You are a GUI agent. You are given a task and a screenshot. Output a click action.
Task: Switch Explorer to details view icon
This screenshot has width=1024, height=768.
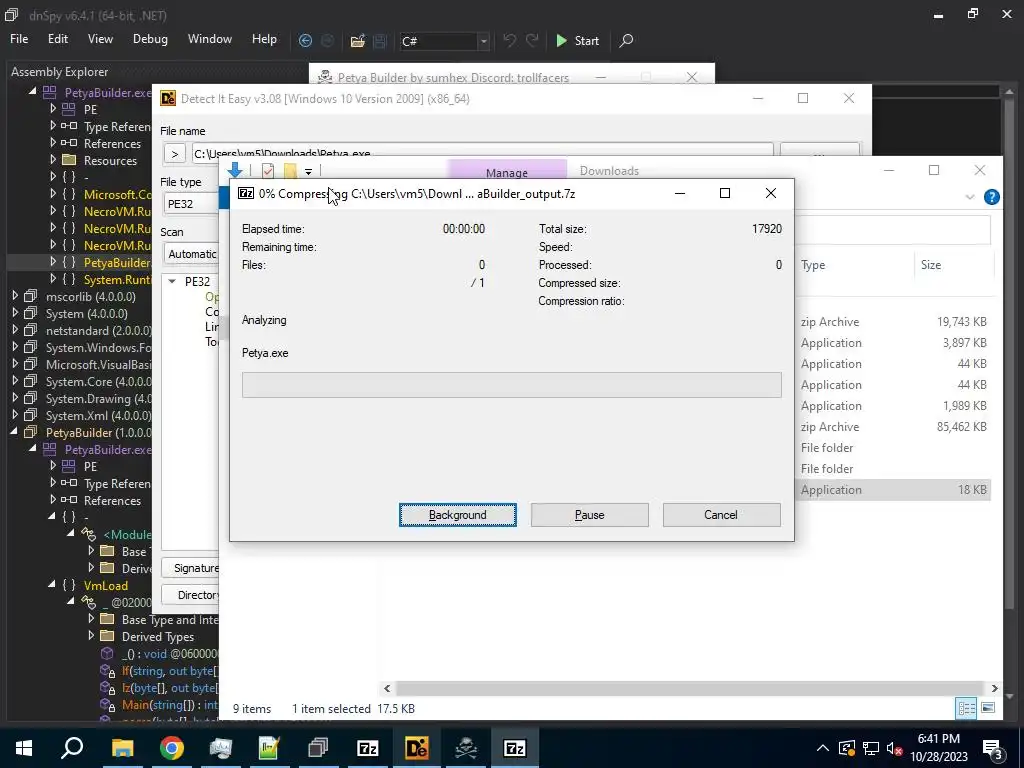(966, 709)
